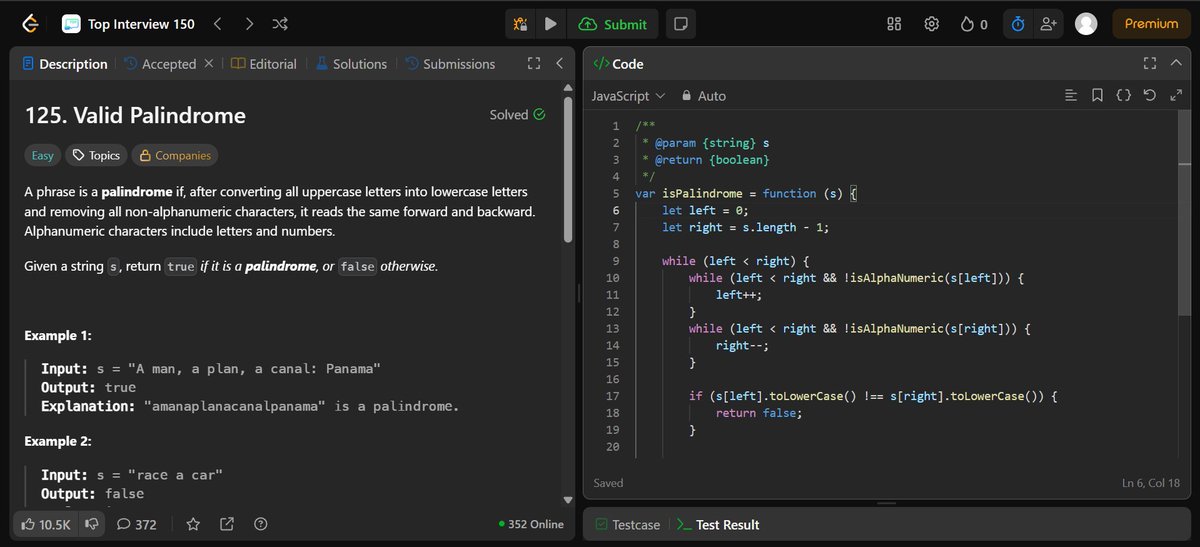Close the Accepted tab
The image size is (1200, 547).
209,64
